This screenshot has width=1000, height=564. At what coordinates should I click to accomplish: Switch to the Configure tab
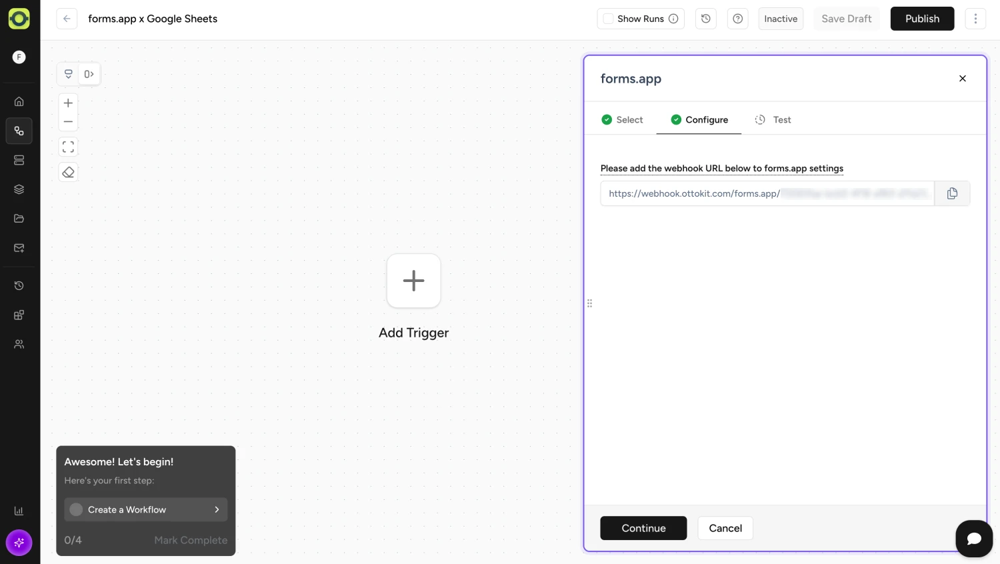coord(699,120)
